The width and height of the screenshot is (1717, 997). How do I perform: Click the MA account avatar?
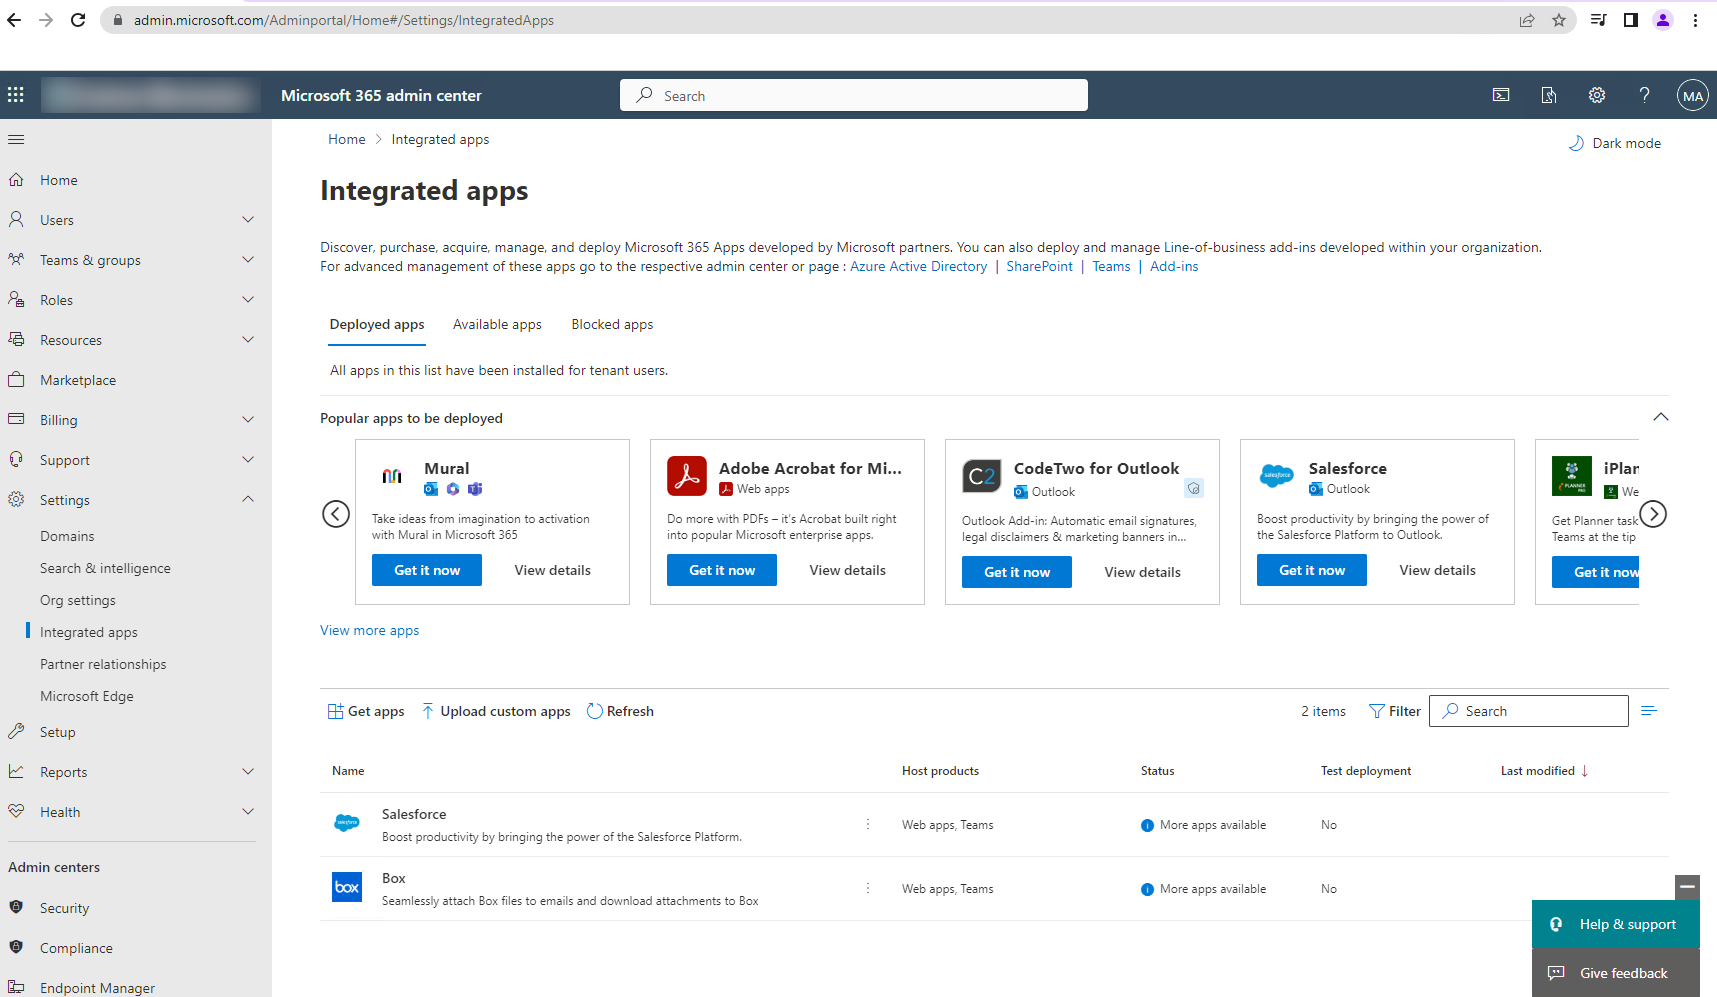pos(1692,94)
